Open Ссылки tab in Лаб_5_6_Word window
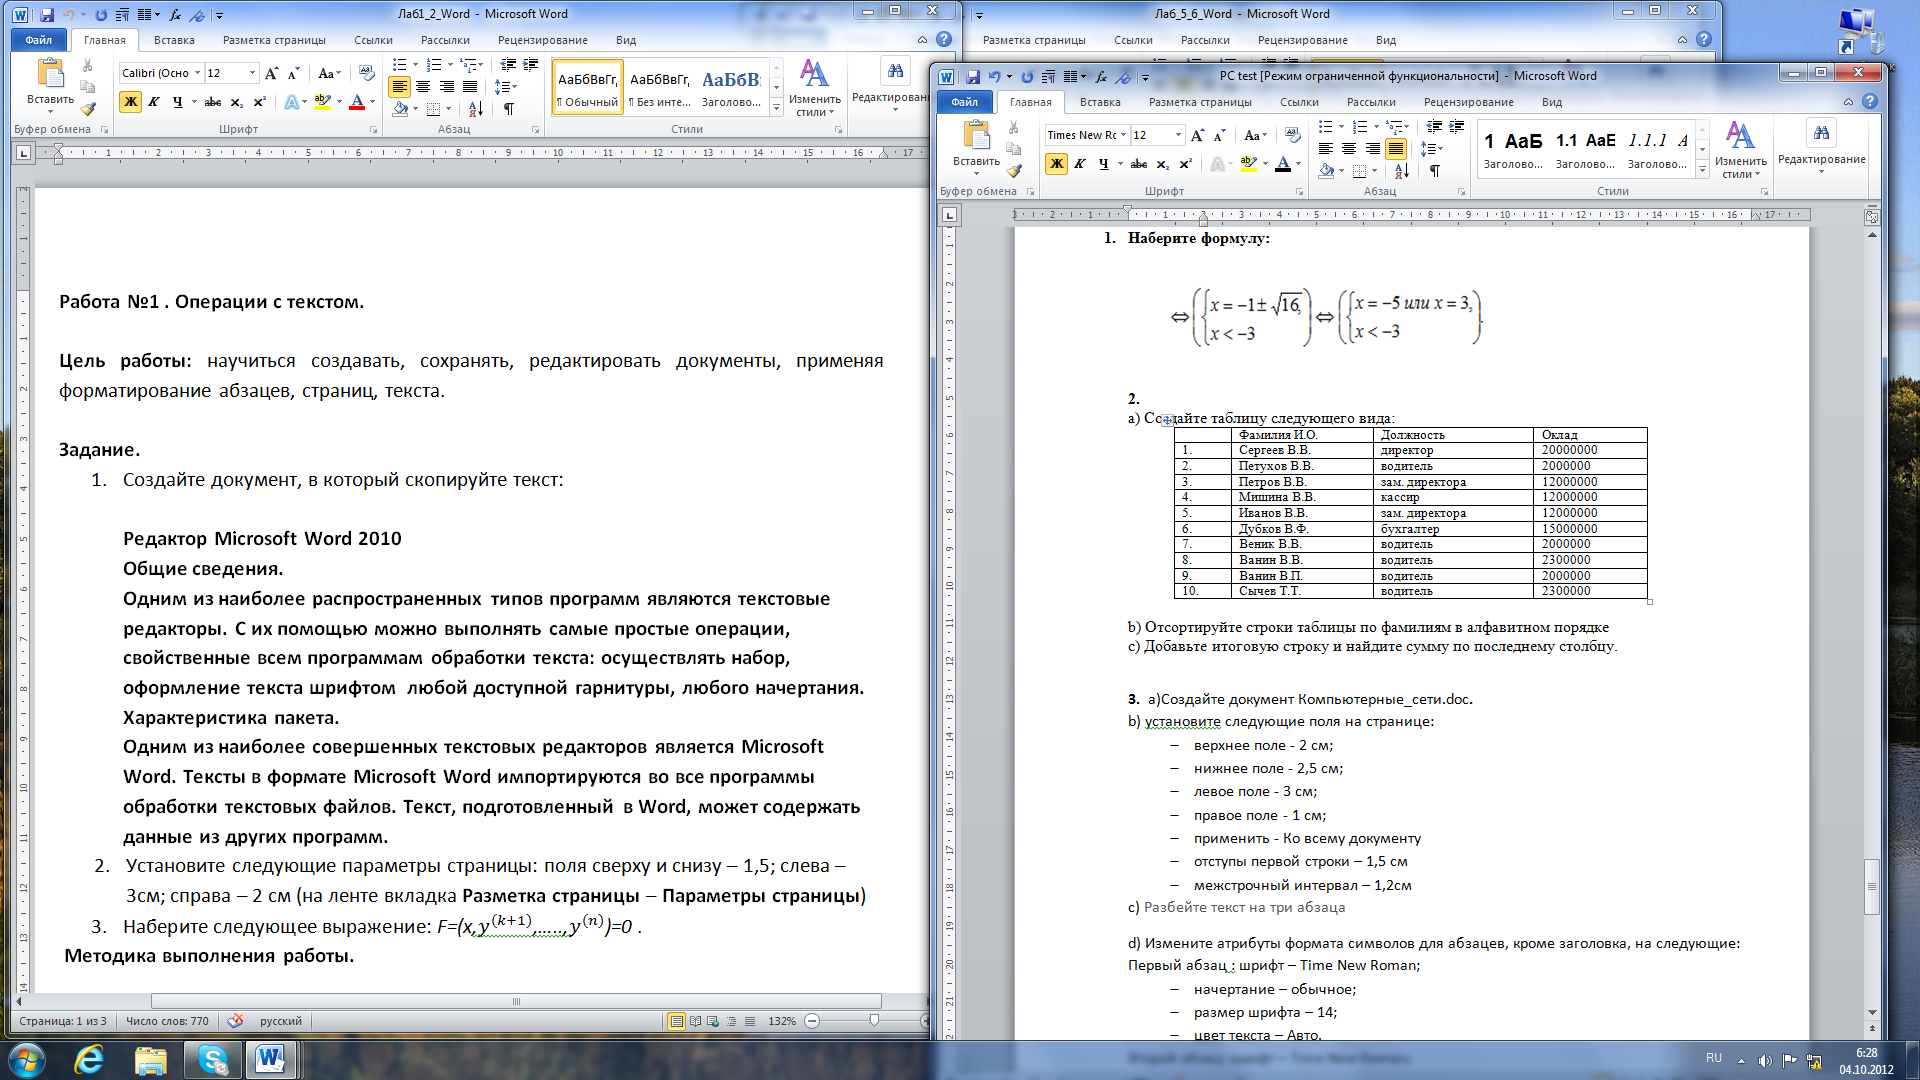This screenshot has width=1920, height=1080. pos(1133,40)
